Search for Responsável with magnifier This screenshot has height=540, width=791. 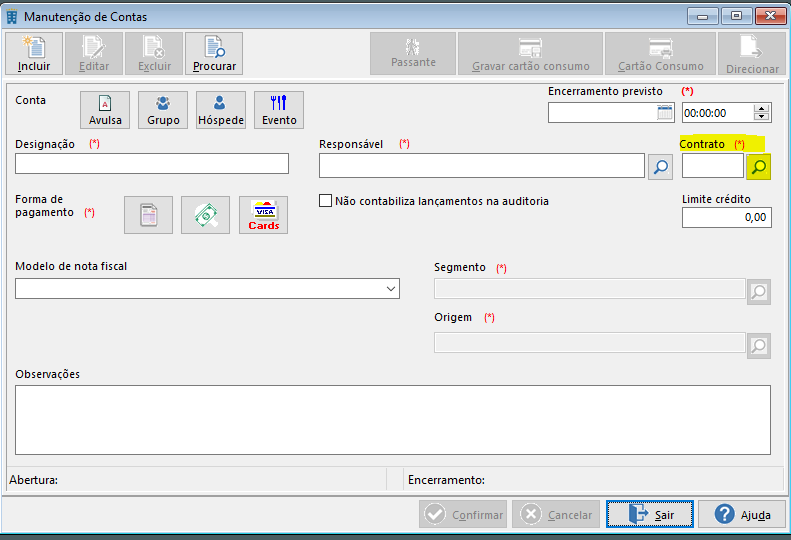tap(660, 167)
